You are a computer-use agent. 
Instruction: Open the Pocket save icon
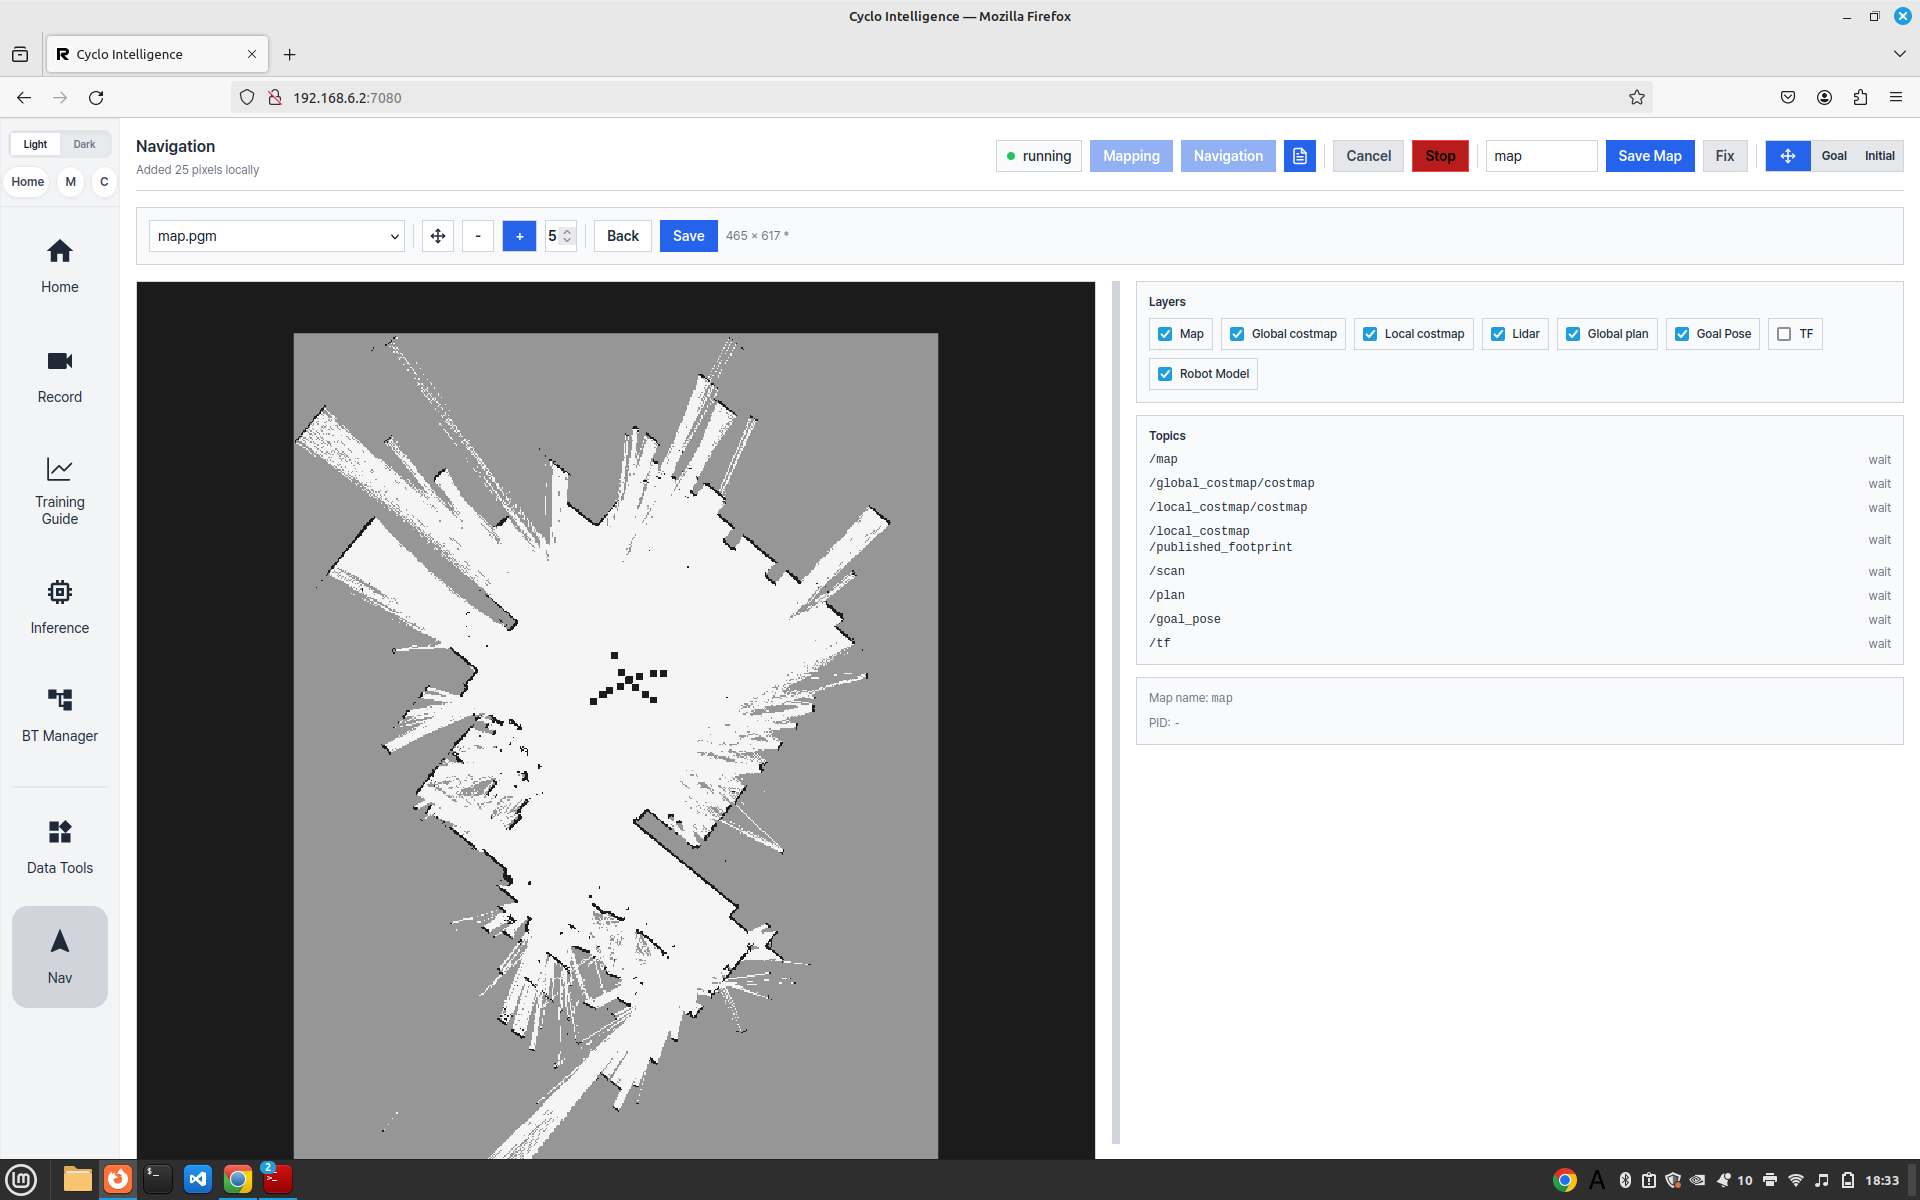[x=1788, y=97]
